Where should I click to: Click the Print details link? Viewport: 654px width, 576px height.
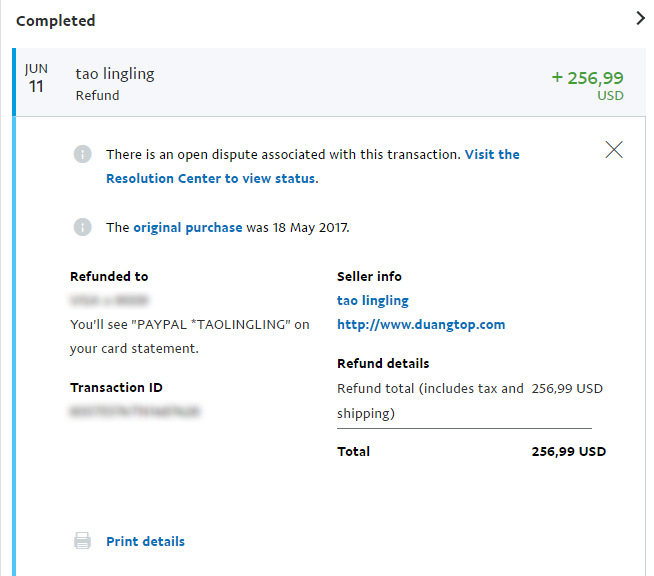coord(145,541)
